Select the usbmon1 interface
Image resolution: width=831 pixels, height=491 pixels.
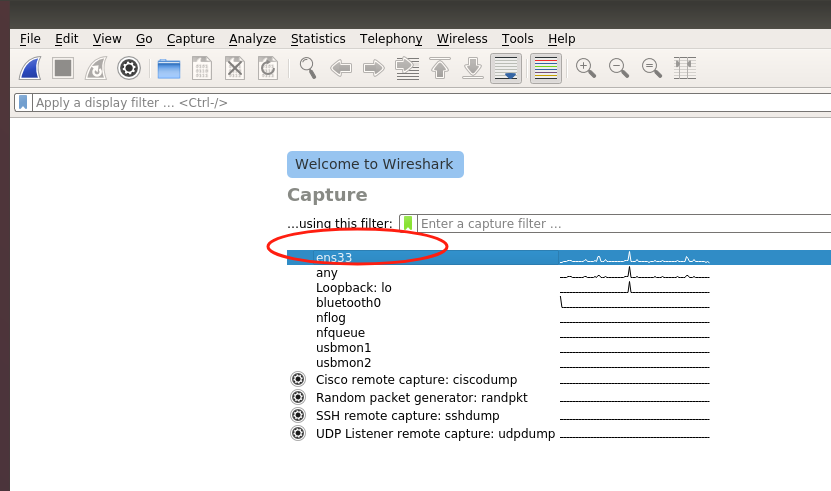343,347
